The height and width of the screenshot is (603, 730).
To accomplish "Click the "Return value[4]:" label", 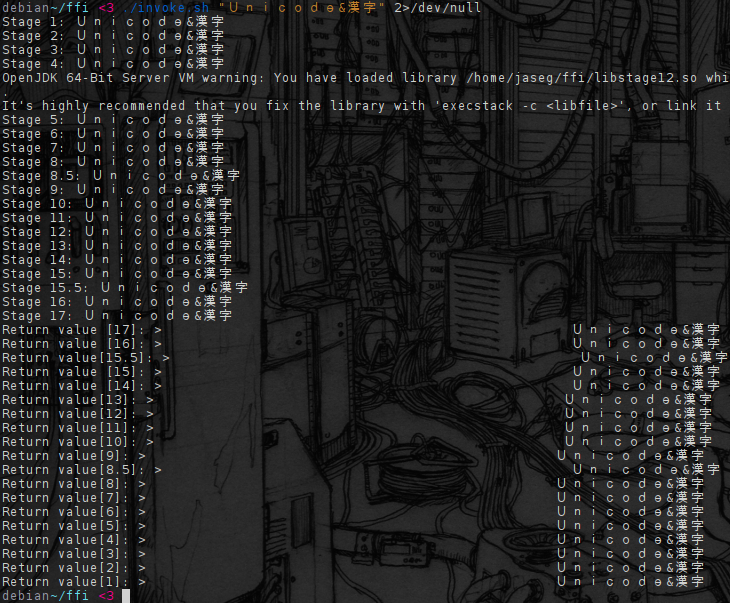I will pyautogui.click(x=66, y=540).
